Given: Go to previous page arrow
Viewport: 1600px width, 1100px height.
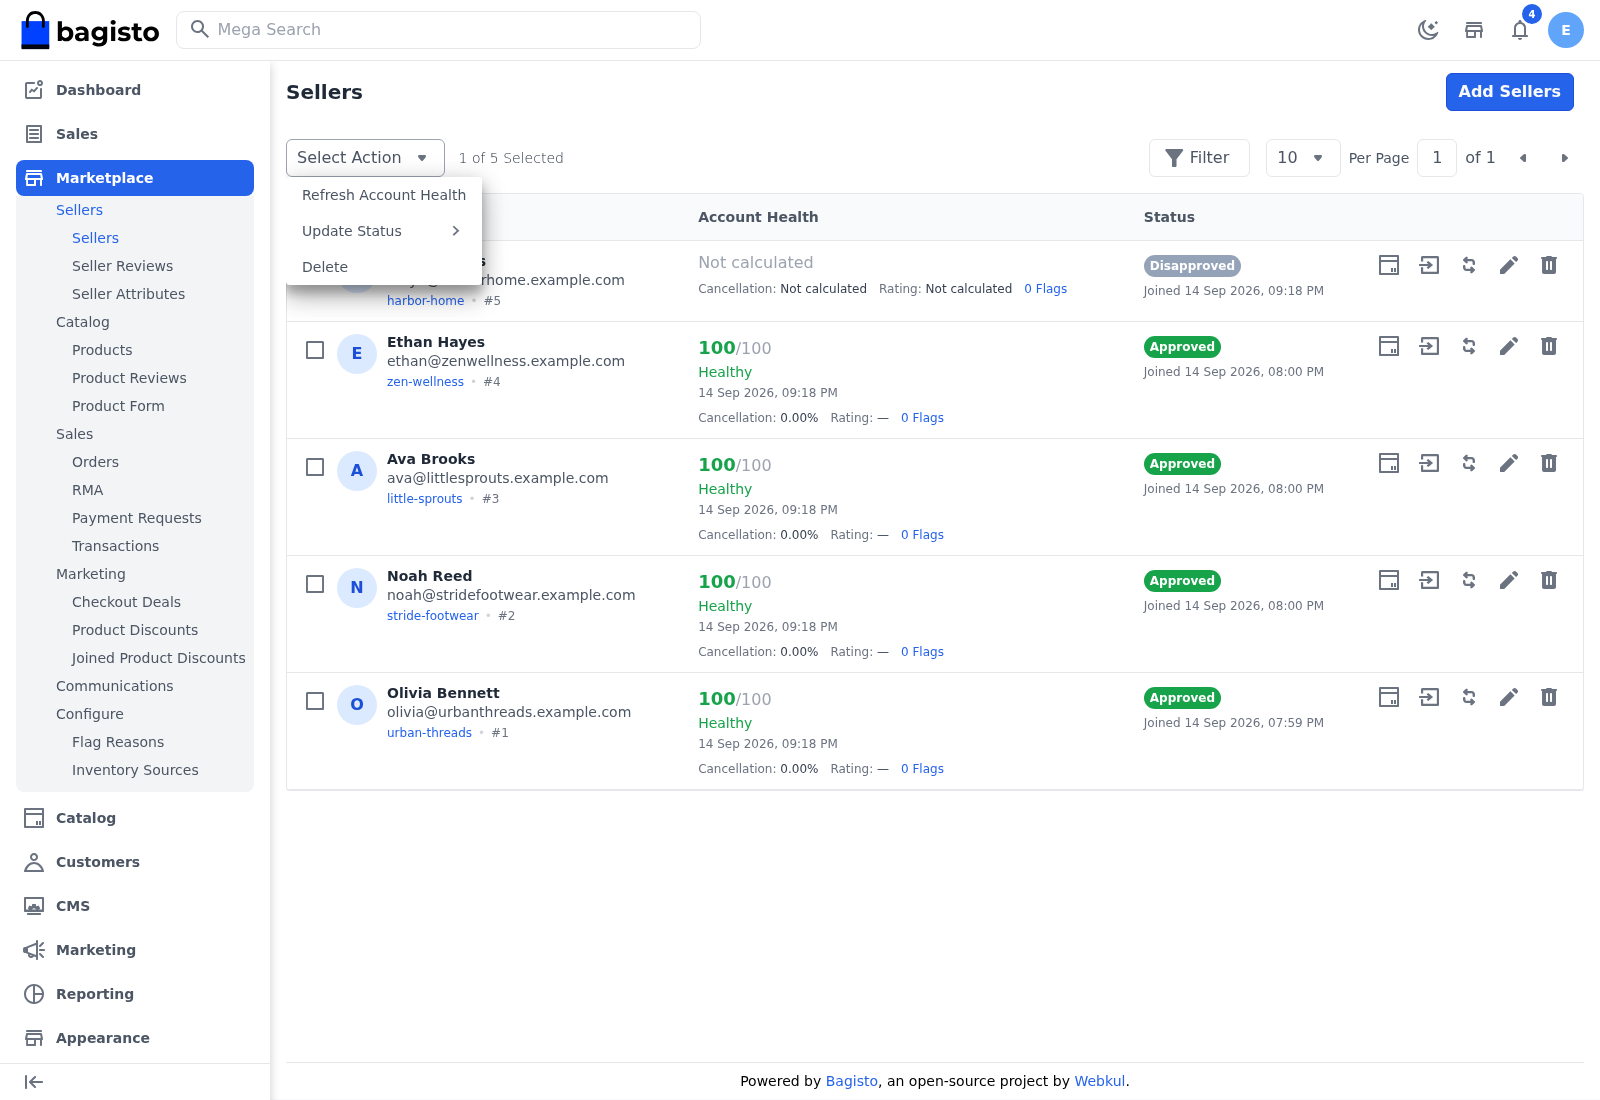Looking at the screenshot, I should [1523, 158].
